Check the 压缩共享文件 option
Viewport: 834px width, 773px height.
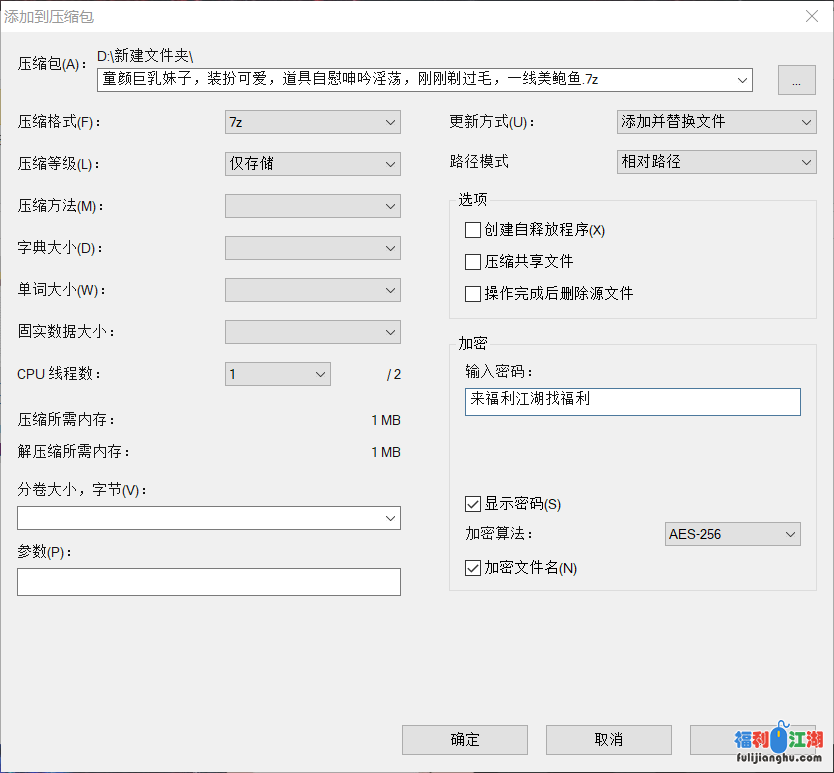473,262
